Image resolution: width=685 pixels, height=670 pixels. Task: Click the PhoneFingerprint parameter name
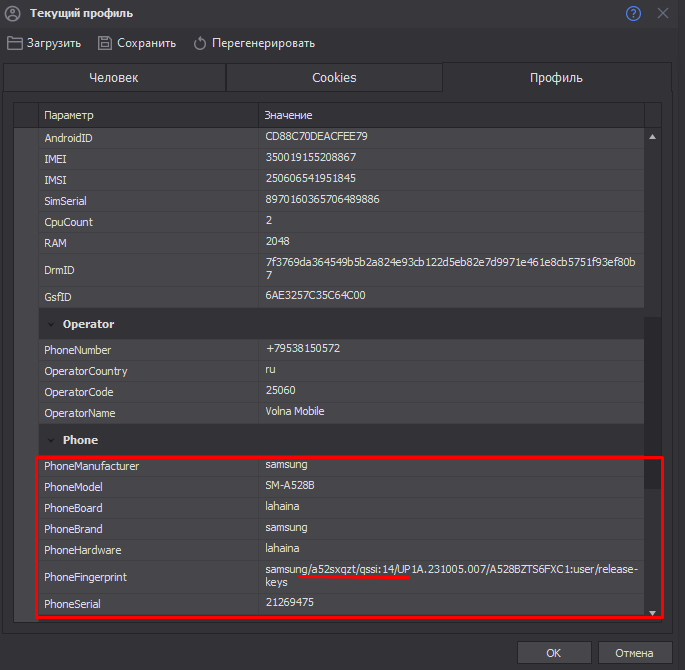click(x=86, y=577)
